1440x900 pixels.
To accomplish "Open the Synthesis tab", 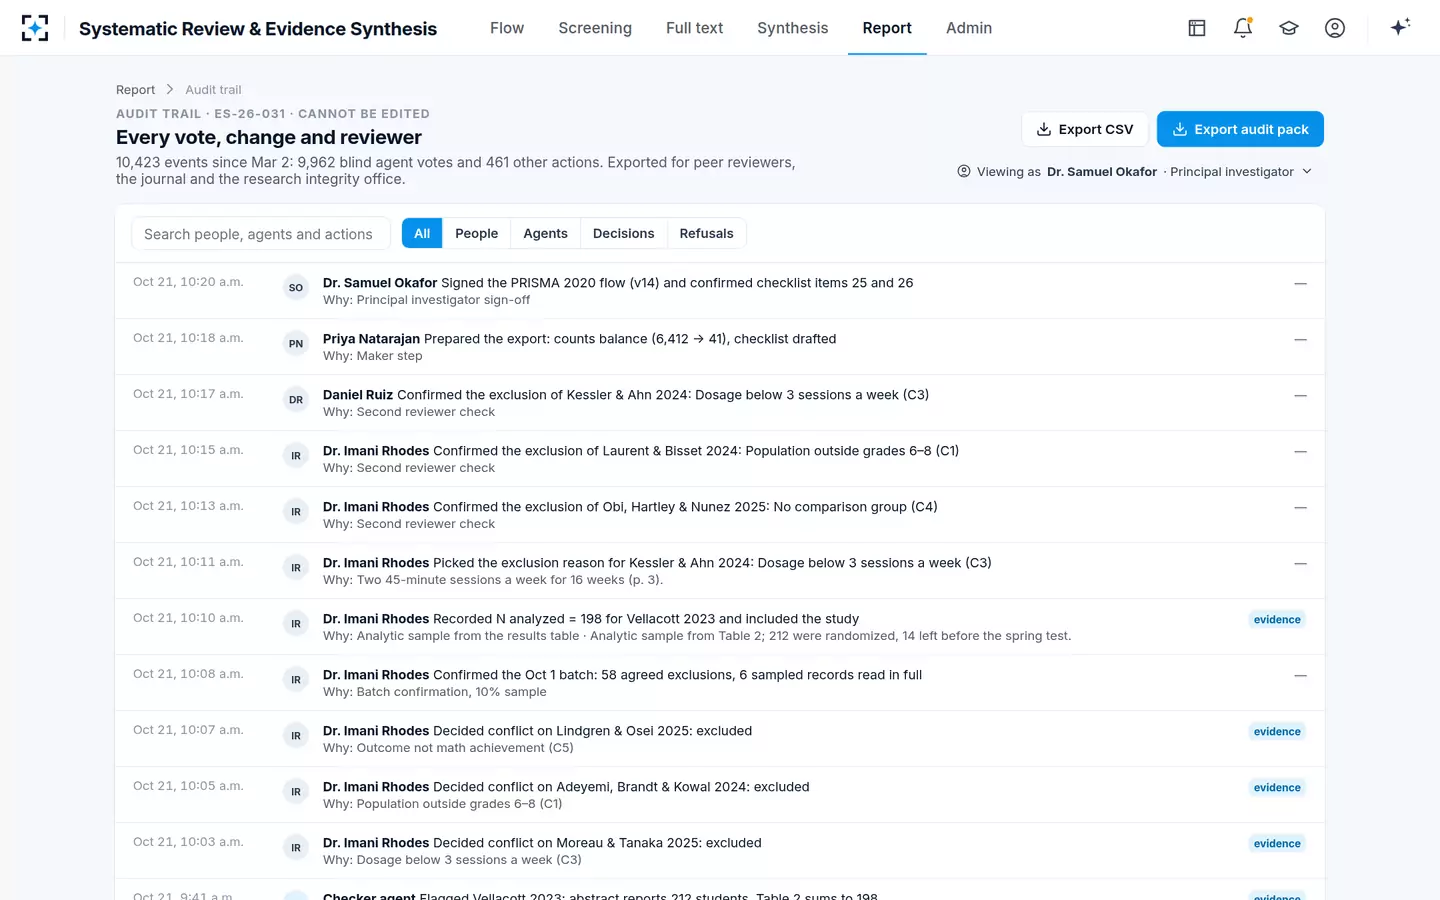I will coord(793,28).
